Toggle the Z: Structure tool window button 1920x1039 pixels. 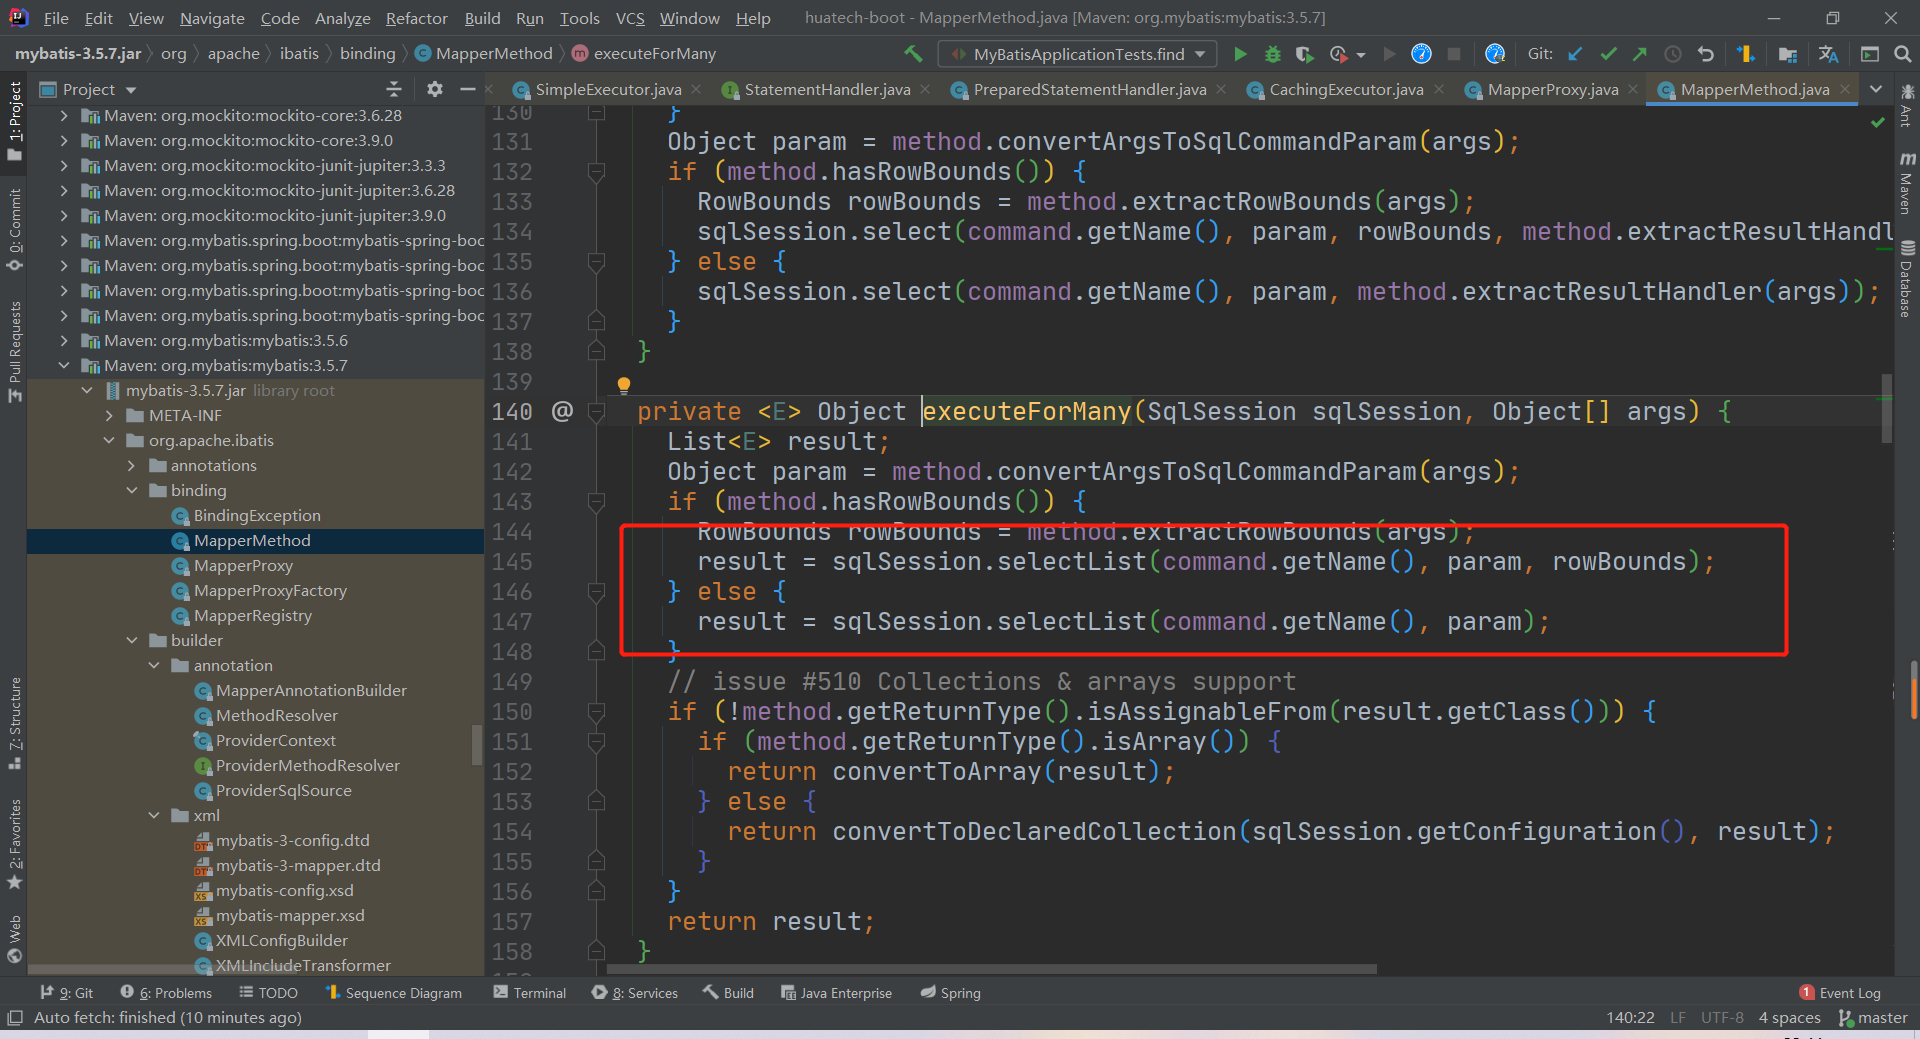14,723
